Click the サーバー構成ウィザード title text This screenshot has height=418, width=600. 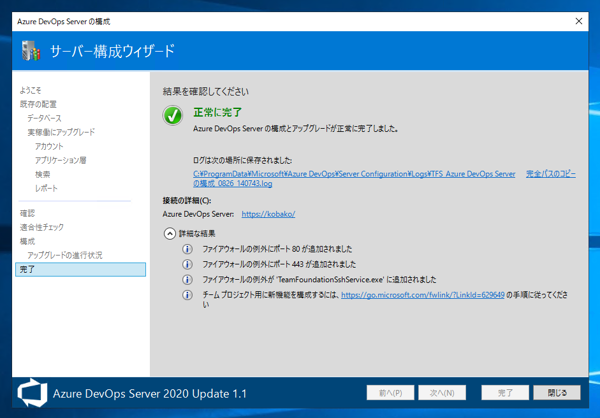click(112, 51)
